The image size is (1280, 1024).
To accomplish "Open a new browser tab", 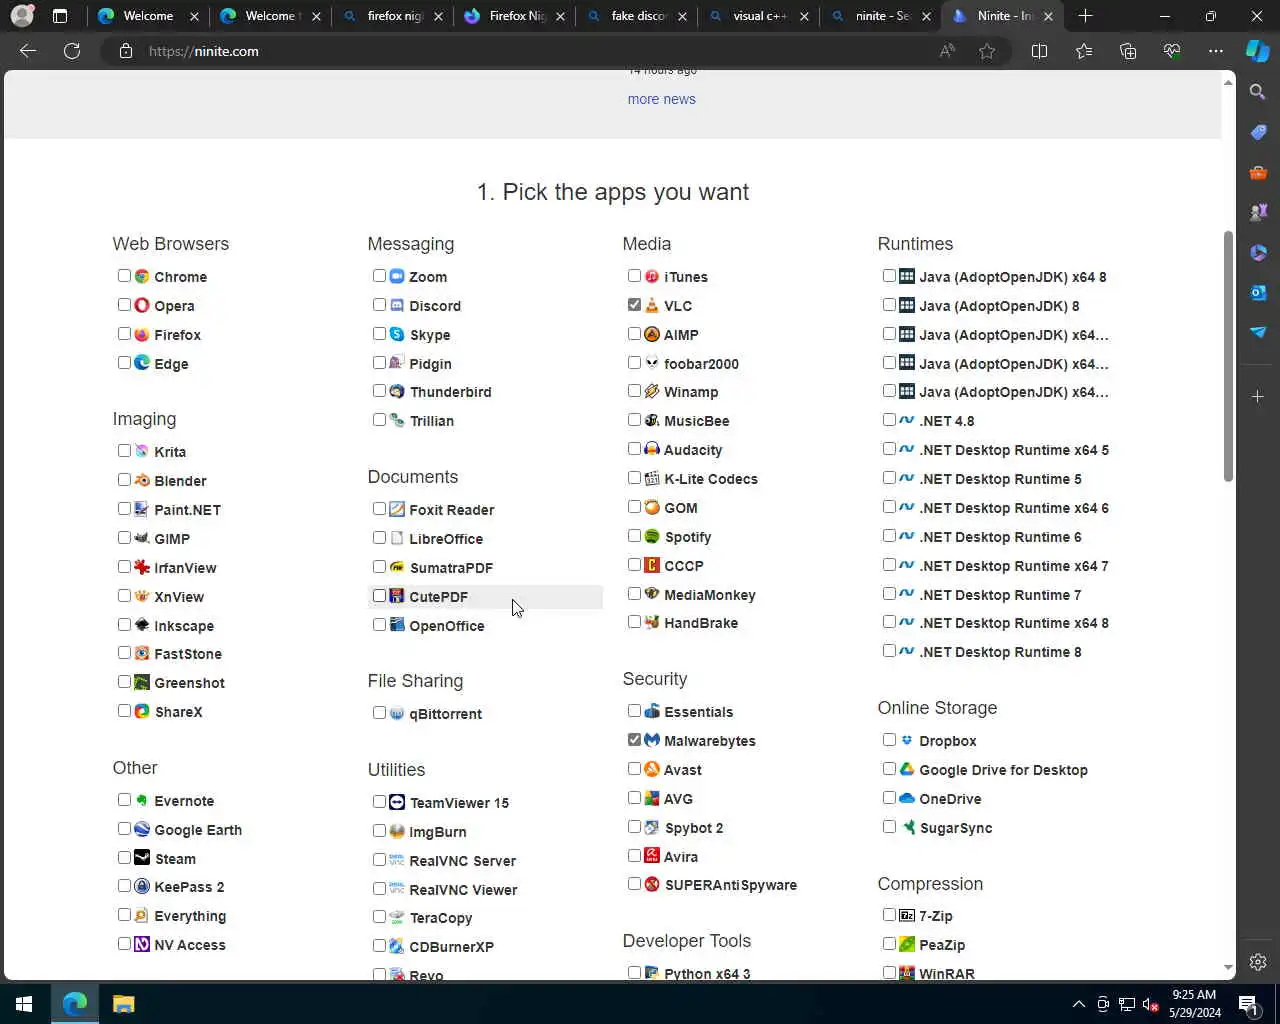I will [1086, 16].
